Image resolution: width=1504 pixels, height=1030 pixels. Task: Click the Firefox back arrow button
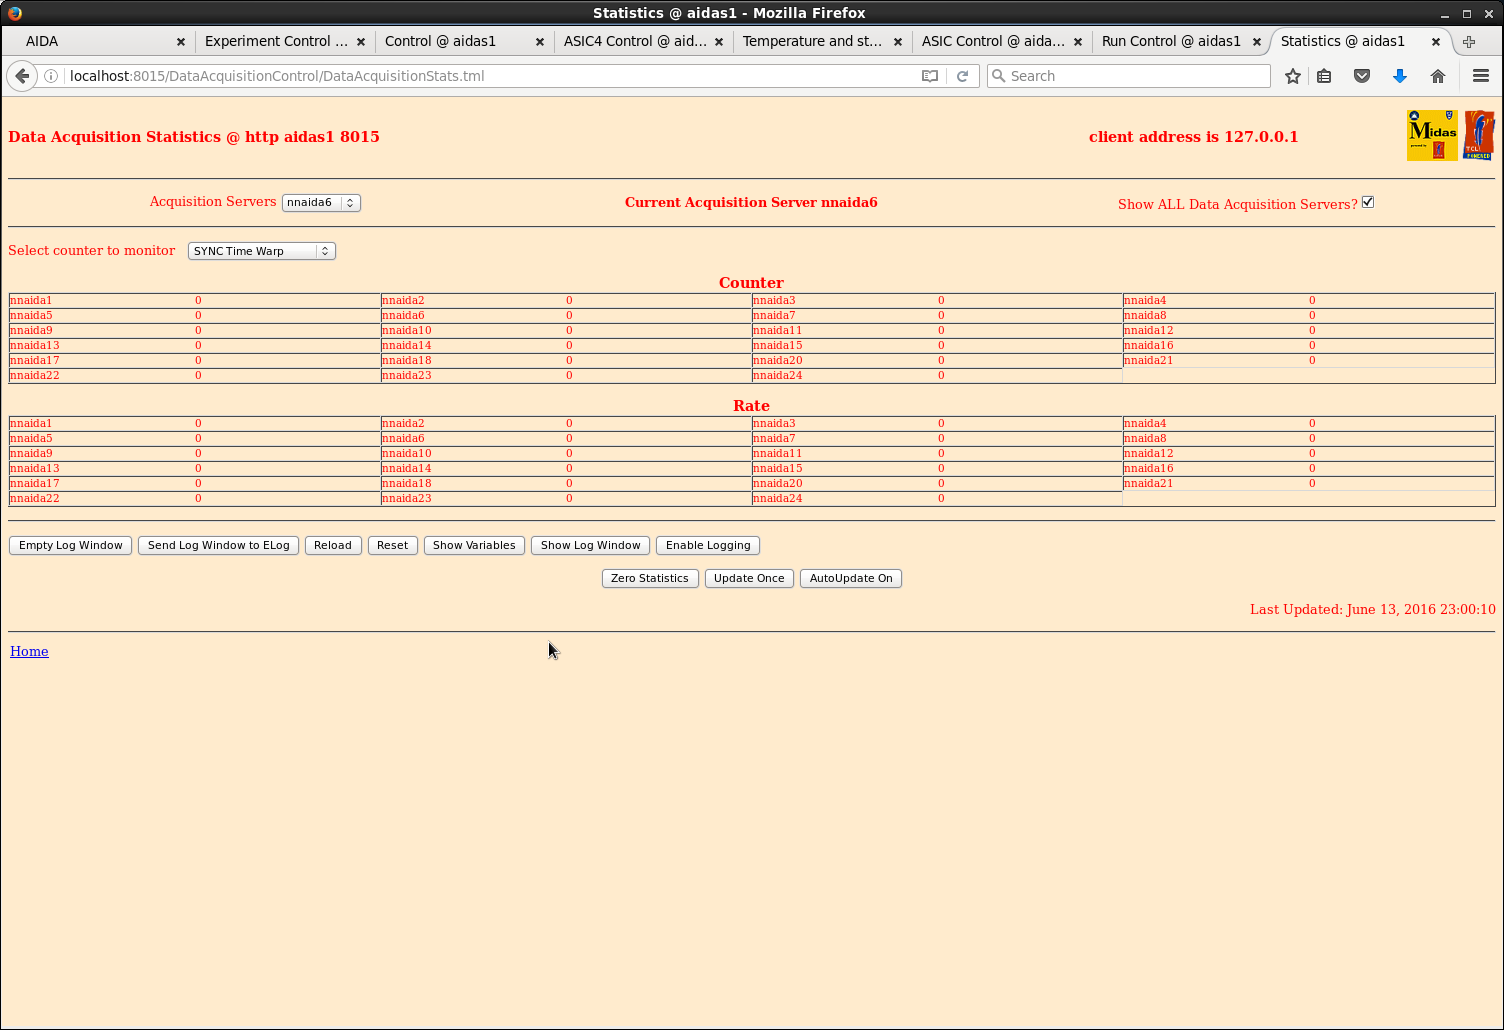coord(22,76)
